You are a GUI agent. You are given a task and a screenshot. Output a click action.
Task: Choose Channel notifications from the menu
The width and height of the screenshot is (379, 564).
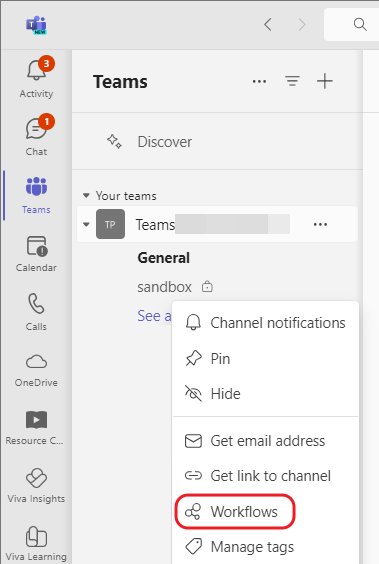click(x=265, y=323)
